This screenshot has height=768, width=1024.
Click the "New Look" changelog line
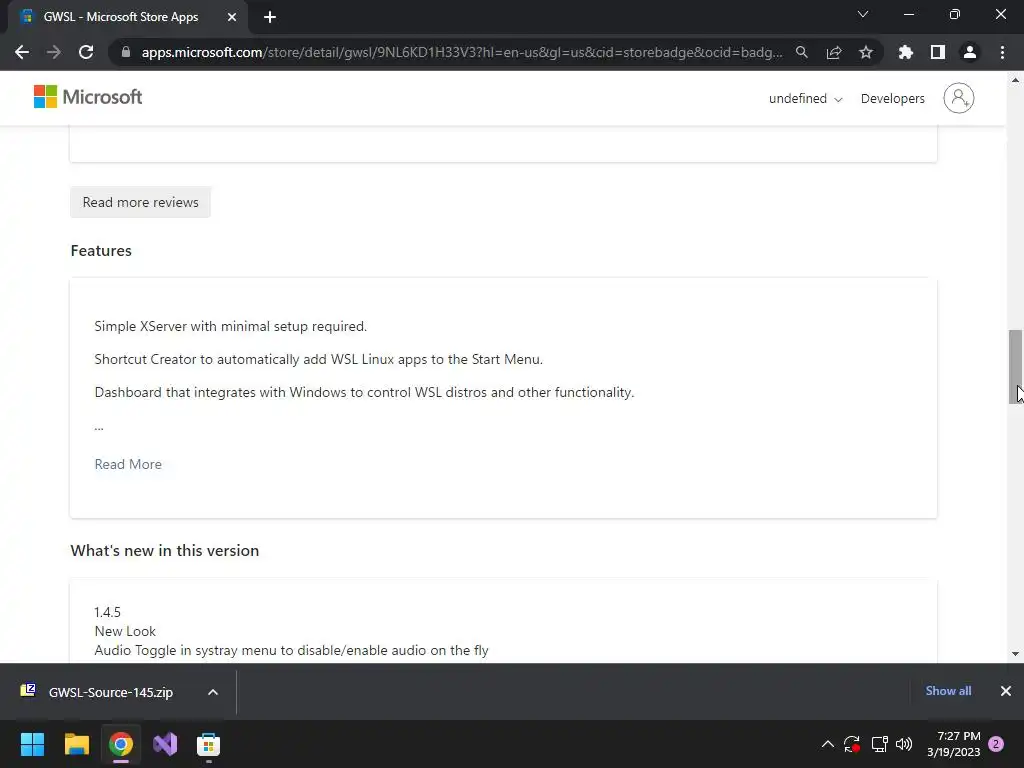point(125,632)
